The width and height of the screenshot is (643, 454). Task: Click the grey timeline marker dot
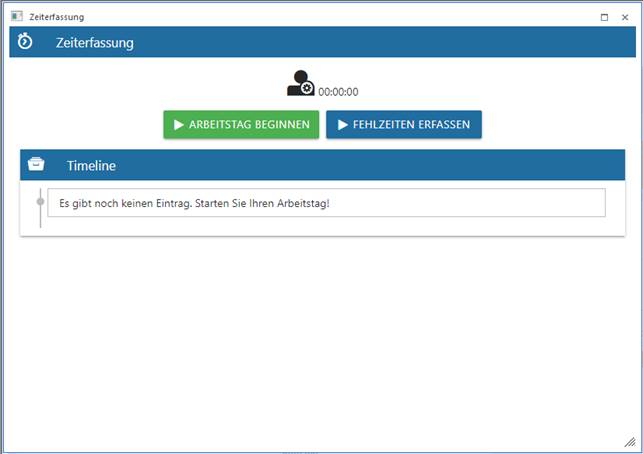(40, 202)
